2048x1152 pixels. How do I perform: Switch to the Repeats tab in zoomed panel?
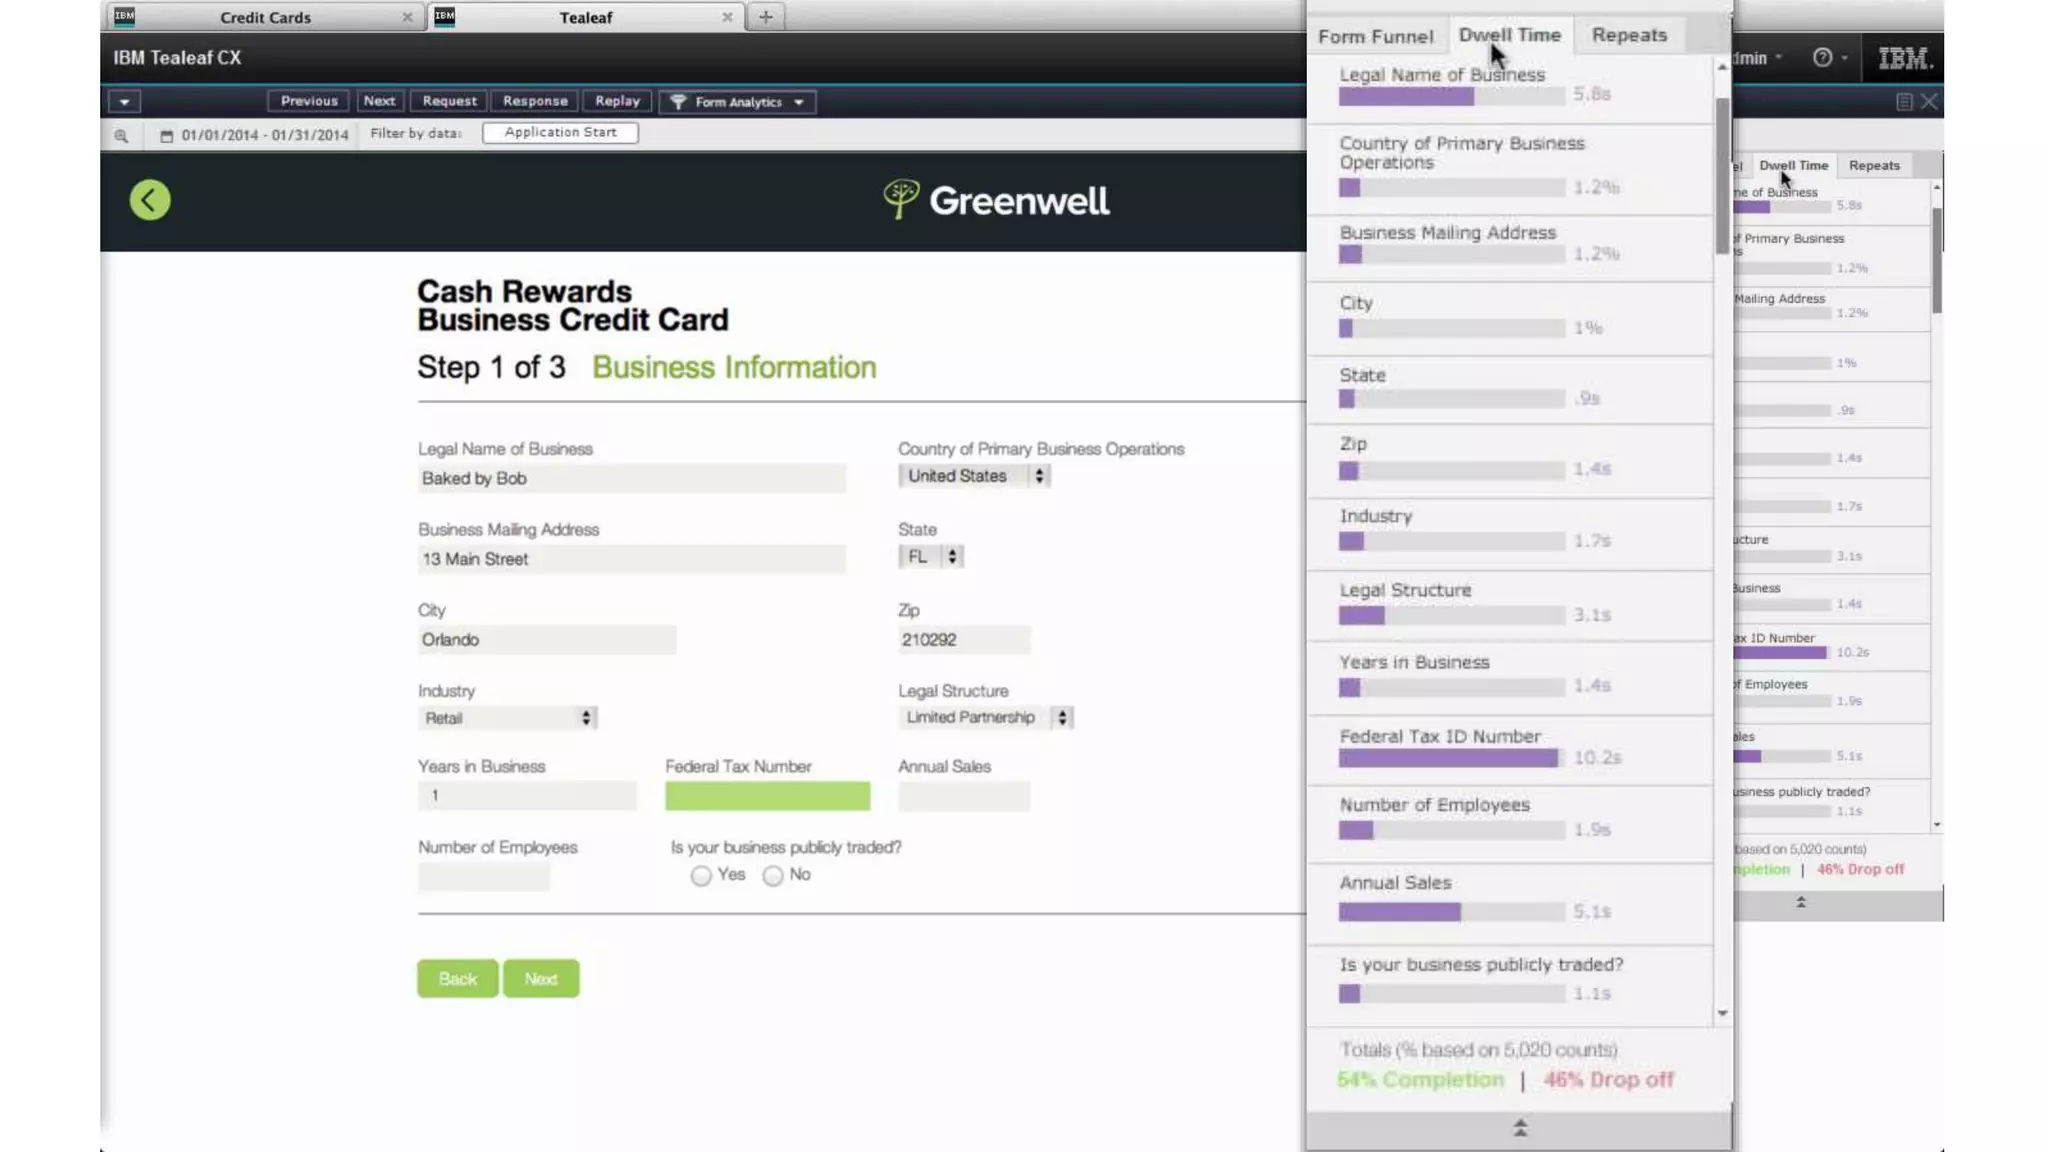pos(1629,35)
